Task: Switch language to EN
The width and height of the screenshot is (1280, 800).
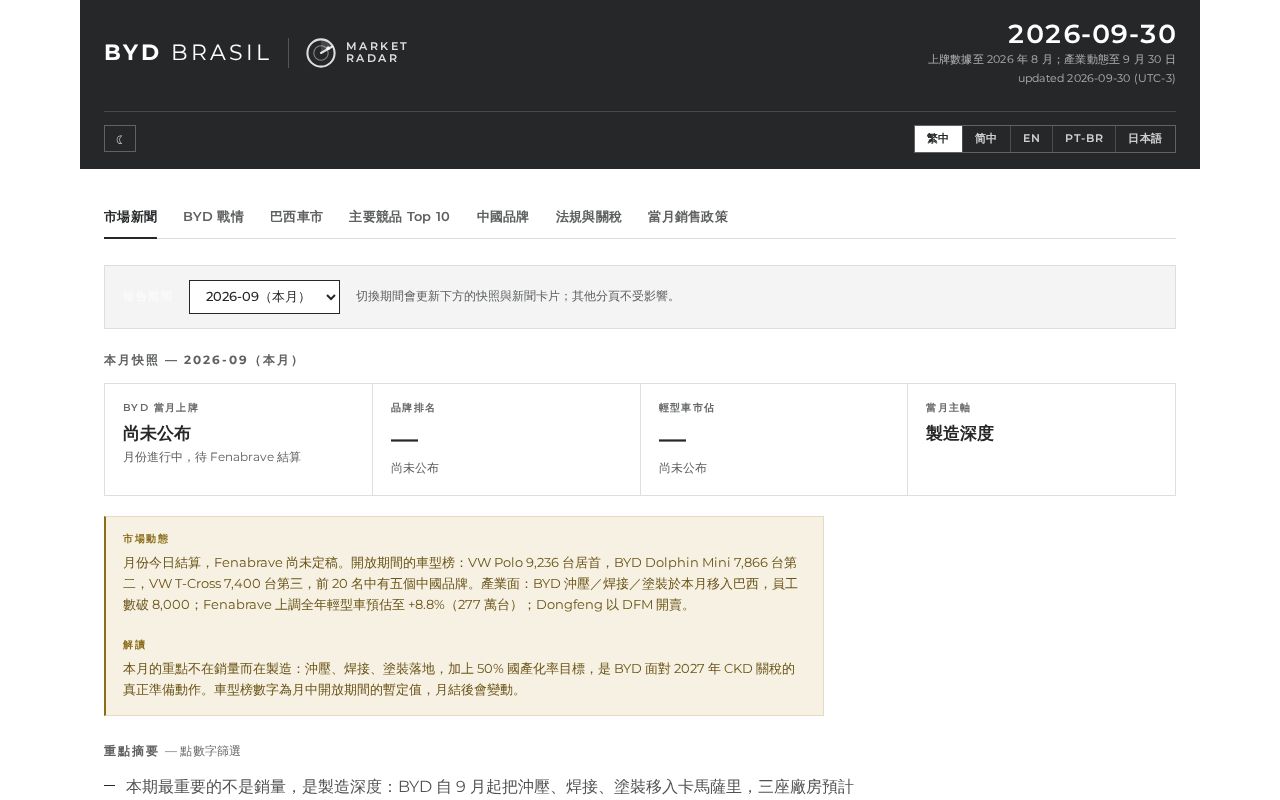Action: [x=1031, y=139]
